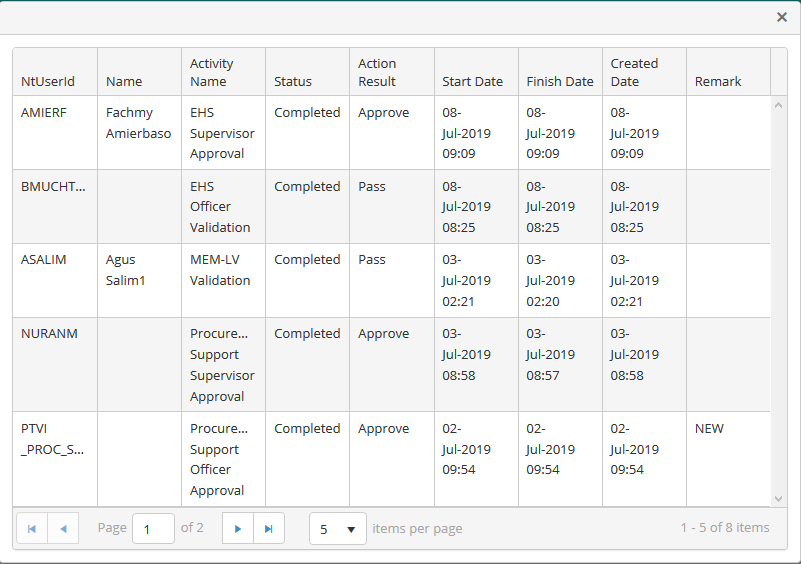The image size is (801, 564).
Task: Select the AMIERF user row
Action: (x=44, y=113)
